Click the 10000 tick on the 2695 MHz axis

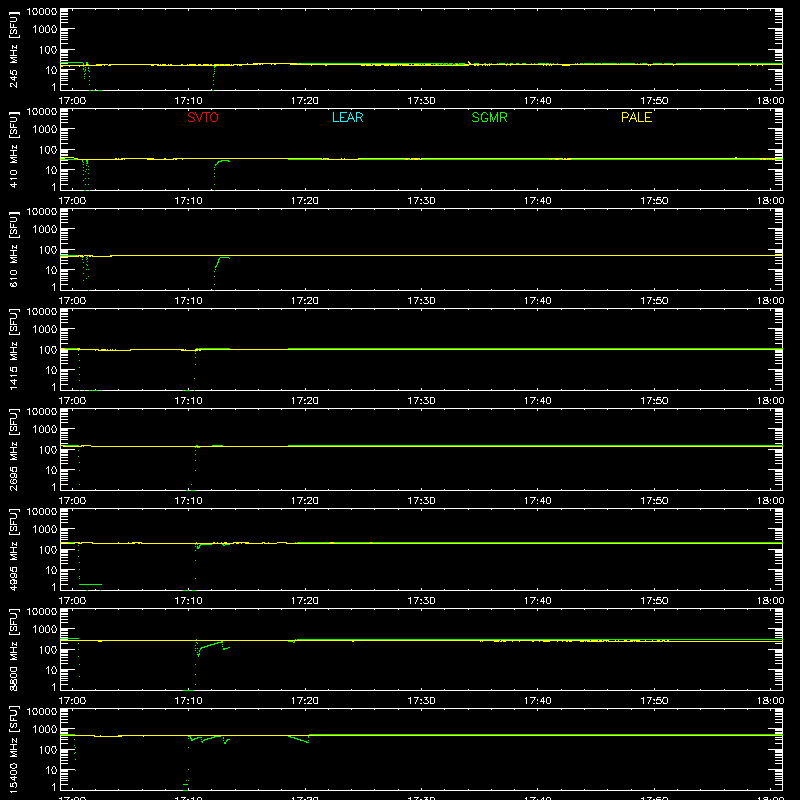coord(42,412)
